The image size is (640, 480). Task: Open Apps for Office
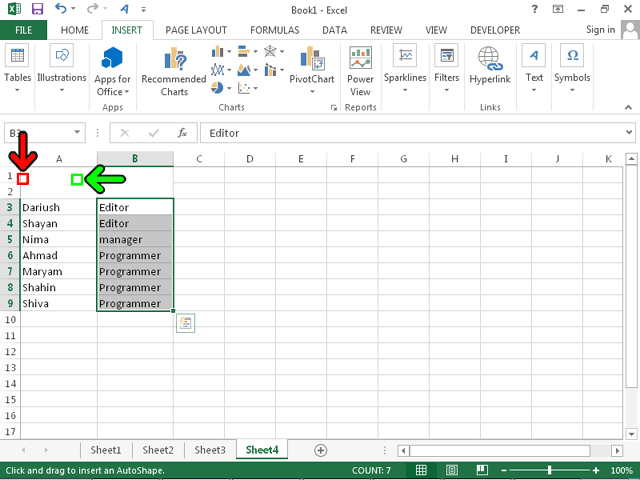click(112, 71)
